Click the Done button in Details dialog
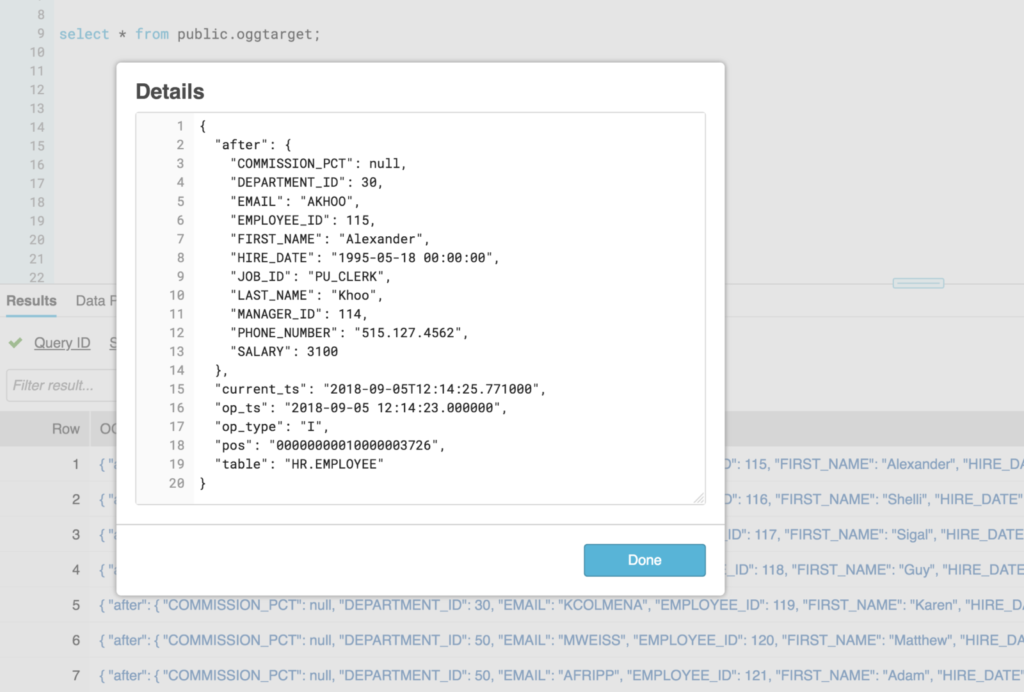Image resolution: width=1024 pixels, height=692 pixels. 644,560
